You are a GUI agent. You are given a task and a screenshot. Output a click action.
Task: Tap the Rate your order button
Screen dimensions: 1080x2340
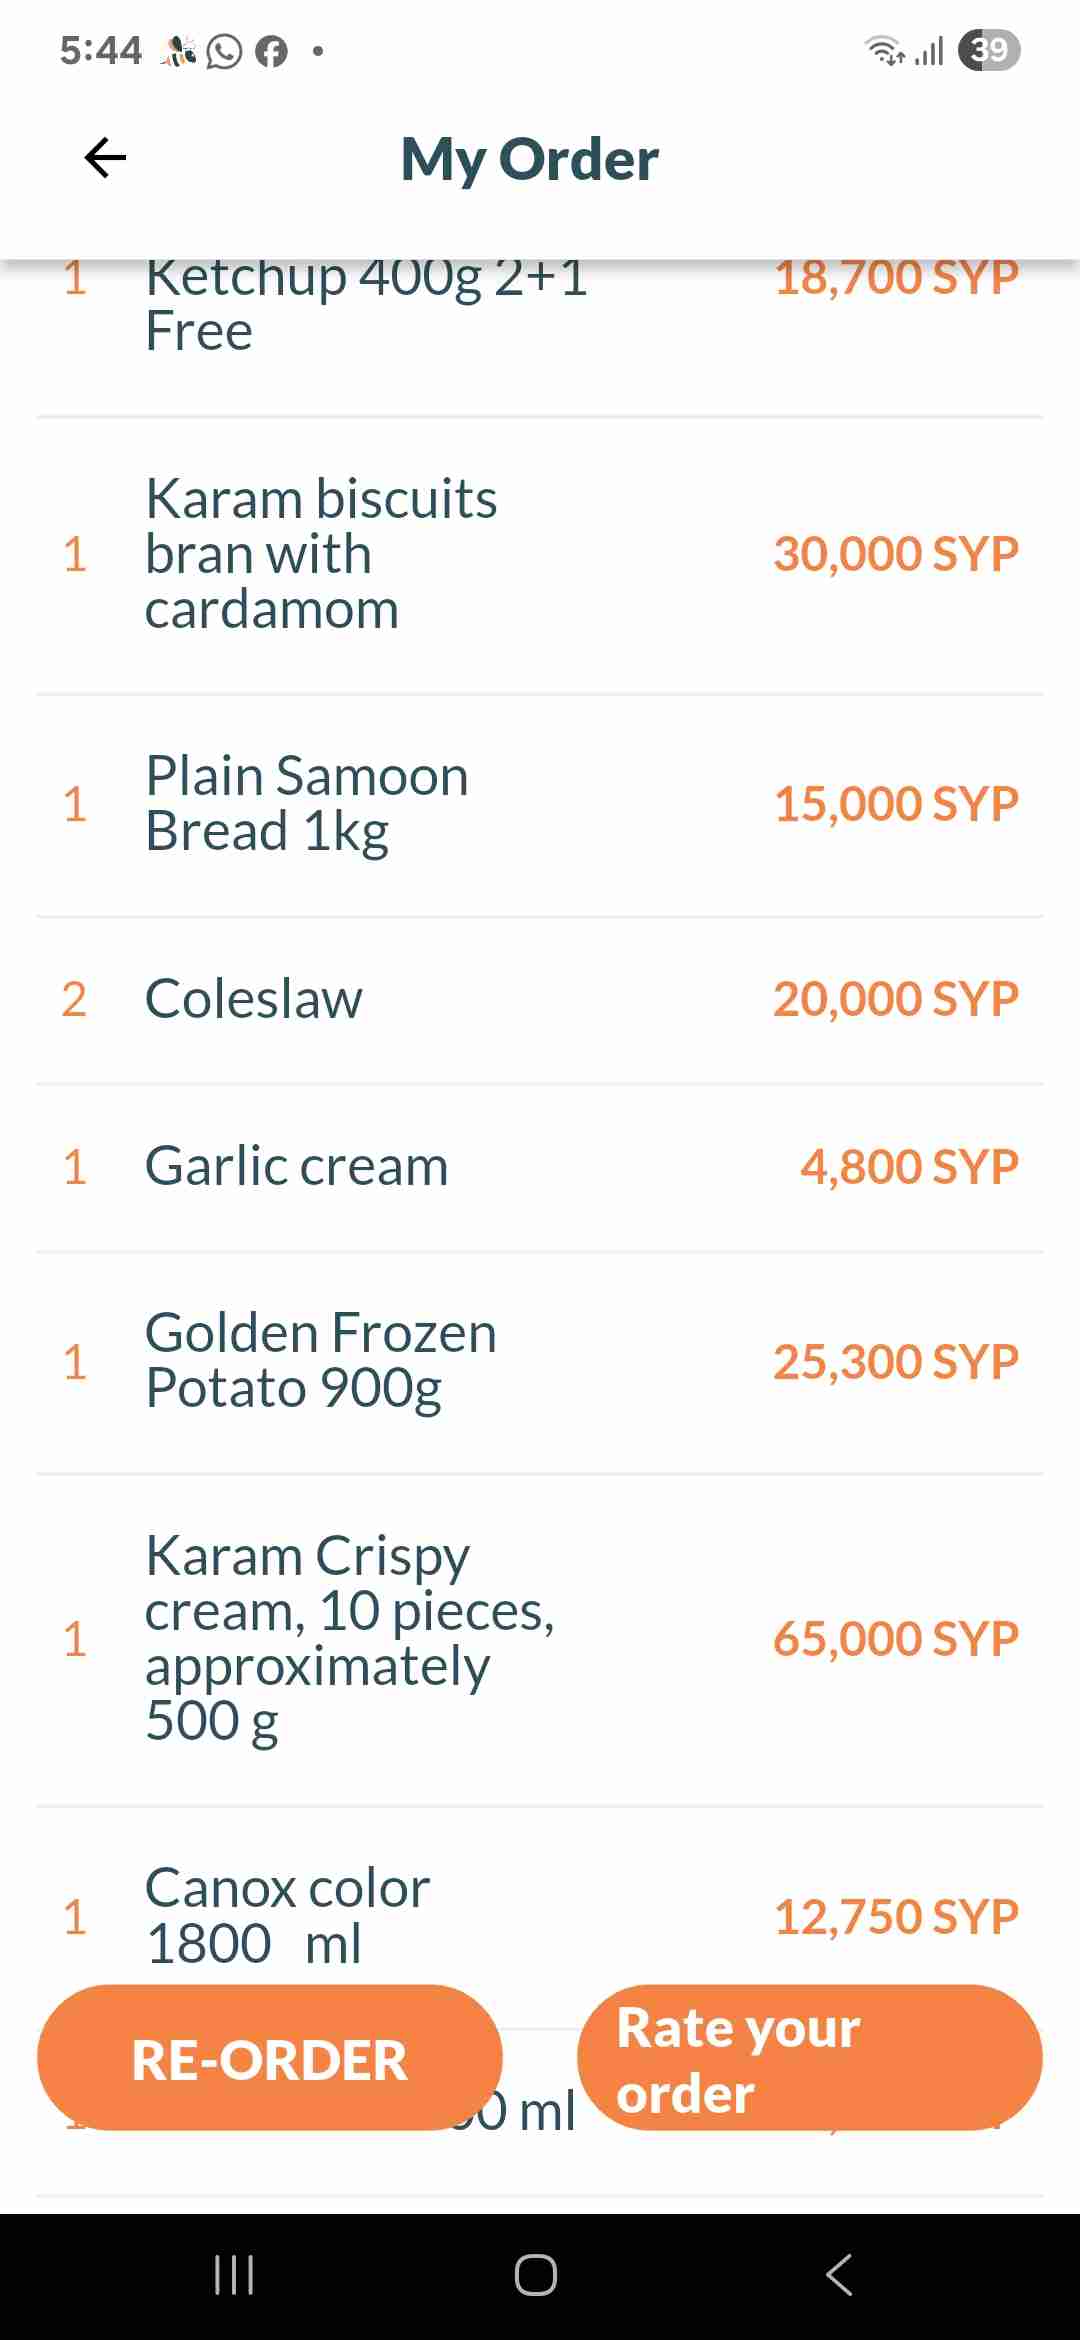pyautogui.click(x=808, y=2058)
